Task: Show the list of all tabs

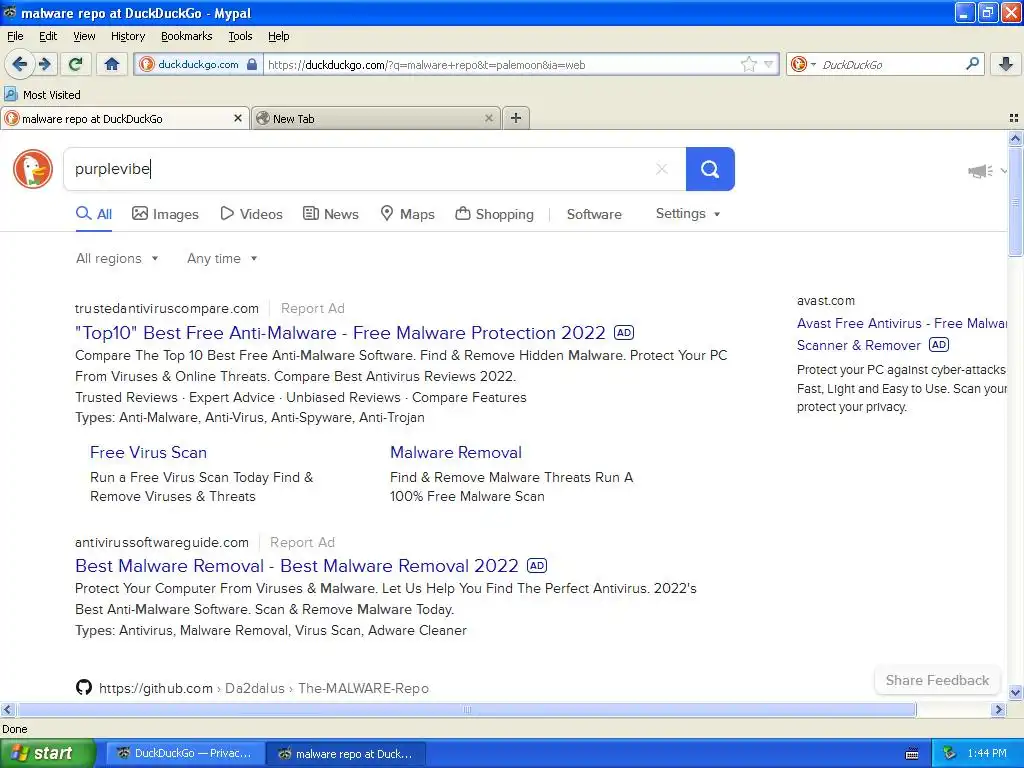Action: pyautogui.click(x=1014, y=118)
